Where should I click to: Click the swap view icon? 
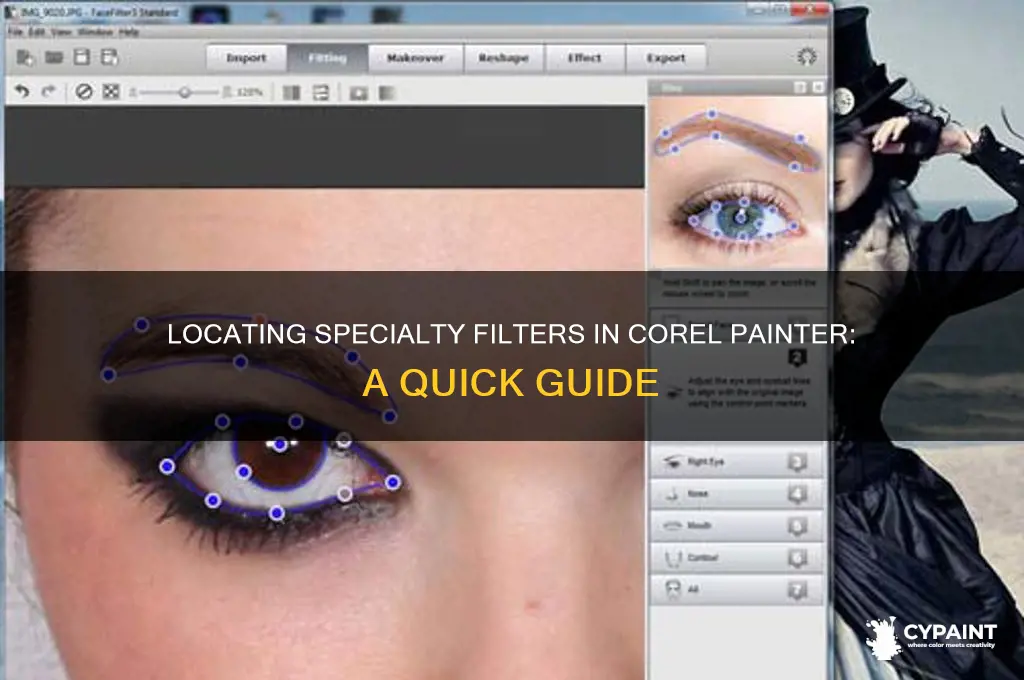click(x=321, y=93)
